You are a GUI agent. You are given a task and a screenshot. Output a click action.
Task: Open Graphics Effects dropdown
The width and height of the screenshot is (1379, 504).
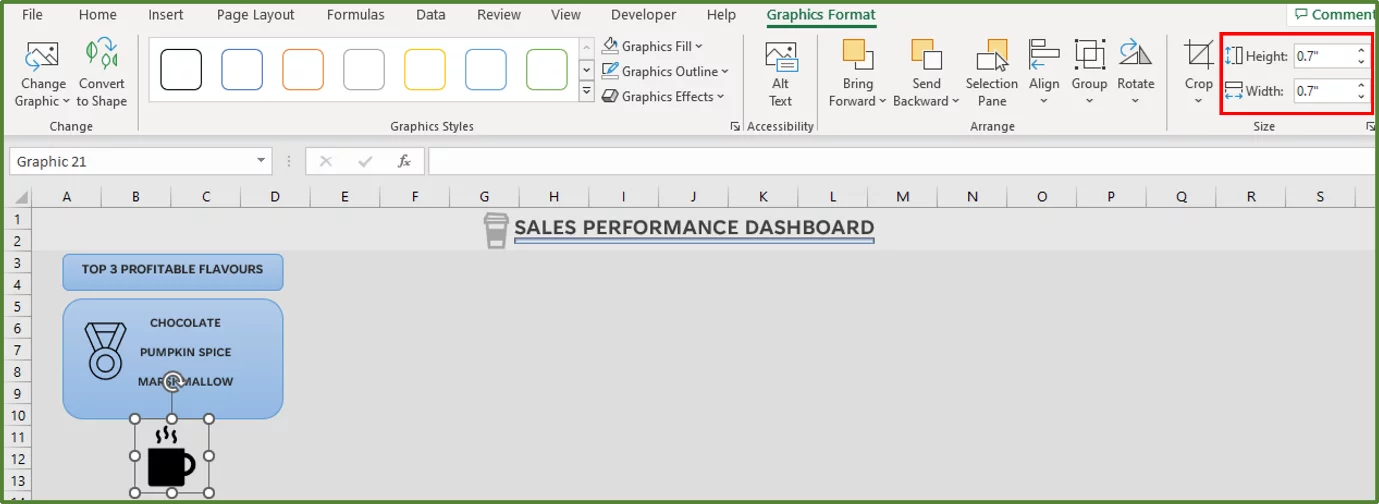pyautogui.click(x=663, y=96)
